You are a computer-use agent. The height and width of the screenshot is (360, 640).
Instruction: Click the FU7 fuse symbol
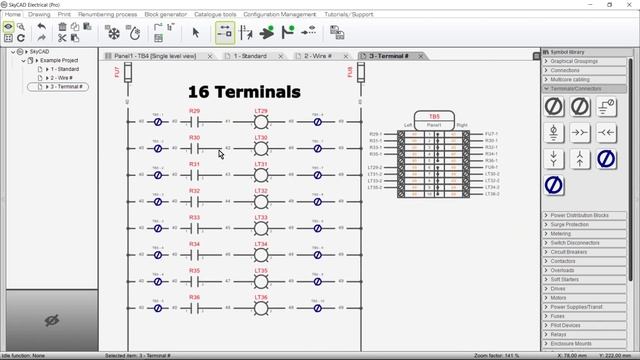[x=128, y=73]
